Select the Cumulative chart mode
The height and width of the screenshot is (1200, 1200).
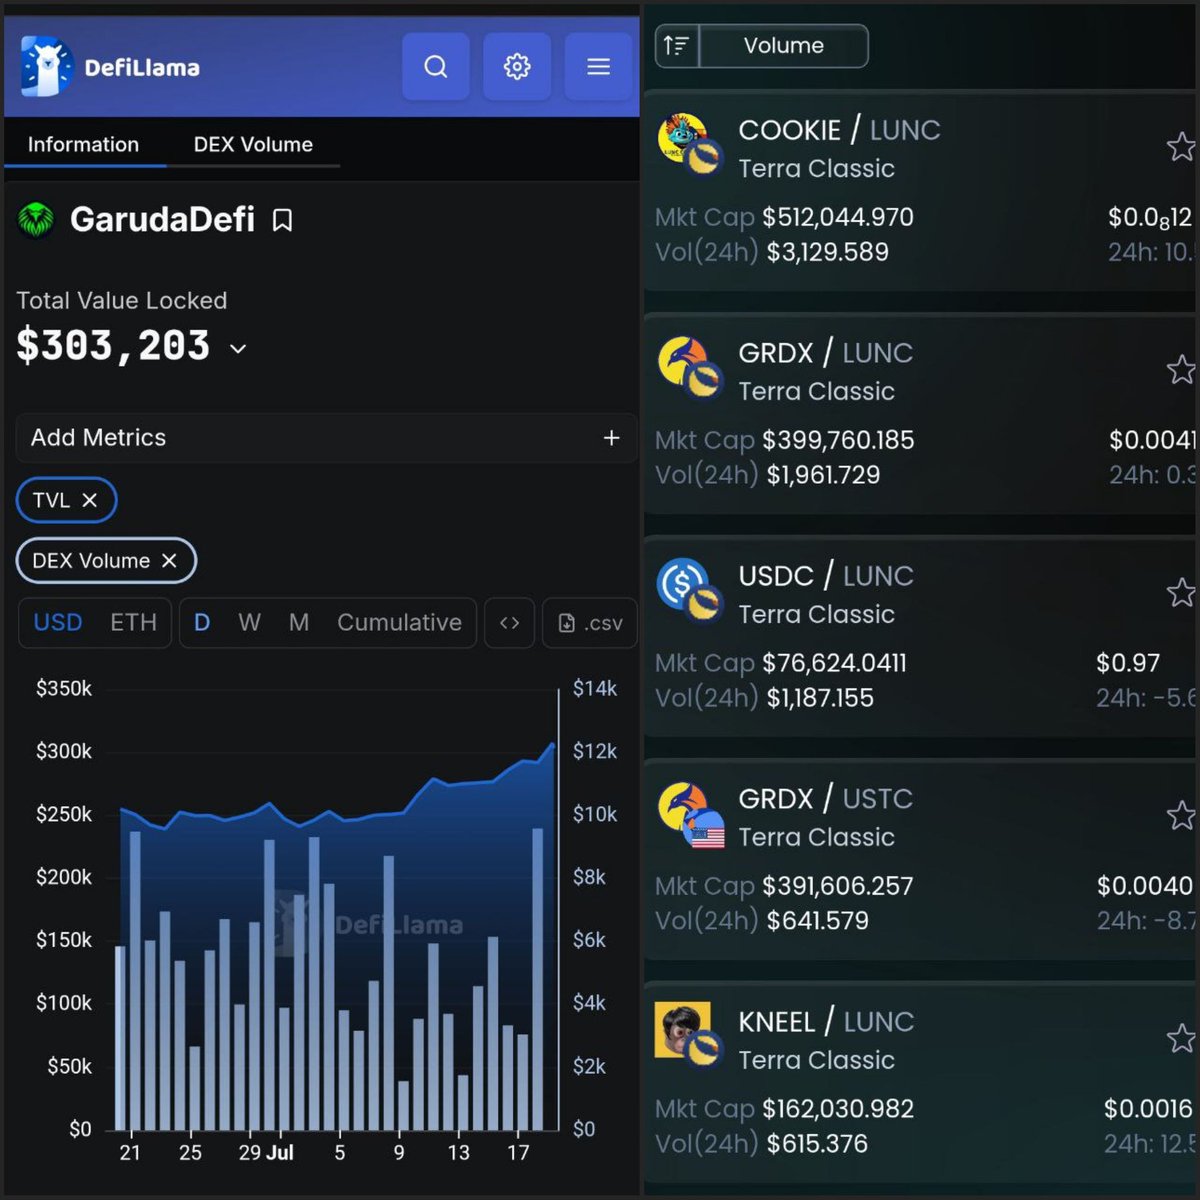pos(399,623)
